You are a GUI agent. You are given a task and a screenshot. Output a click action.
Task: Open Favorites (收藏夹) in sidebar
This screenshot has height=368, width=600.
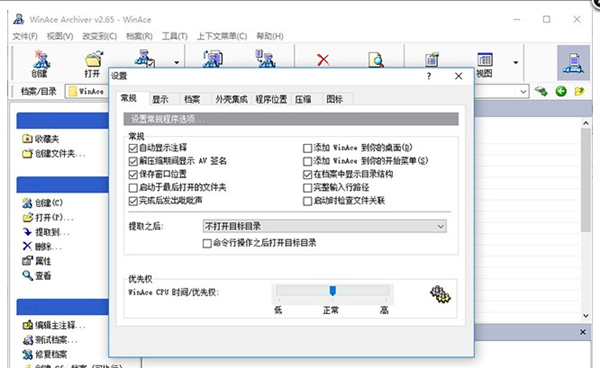[x=41, y=138]
